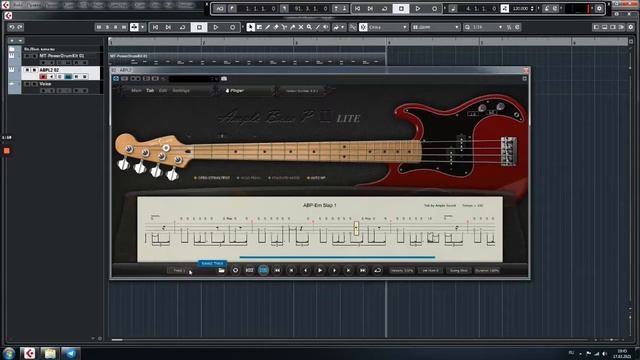This screenshot has height=360, width=640.
Task: Click the Tab Player next bar arrow
Action: [334, 270]
